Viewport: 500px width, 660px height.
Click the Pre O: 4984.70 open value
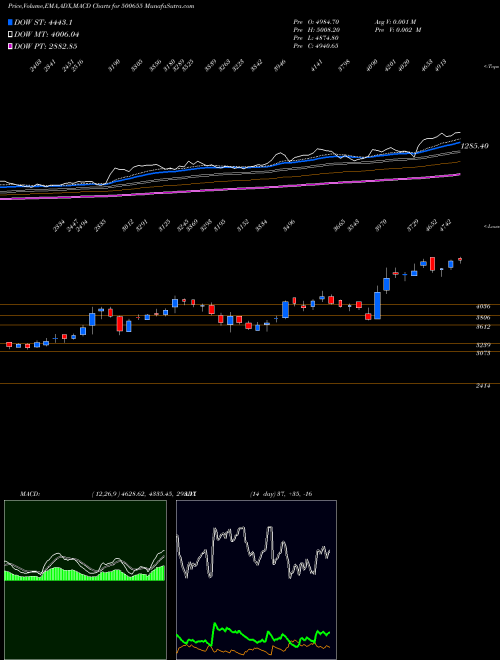click(x=316, y=21)
